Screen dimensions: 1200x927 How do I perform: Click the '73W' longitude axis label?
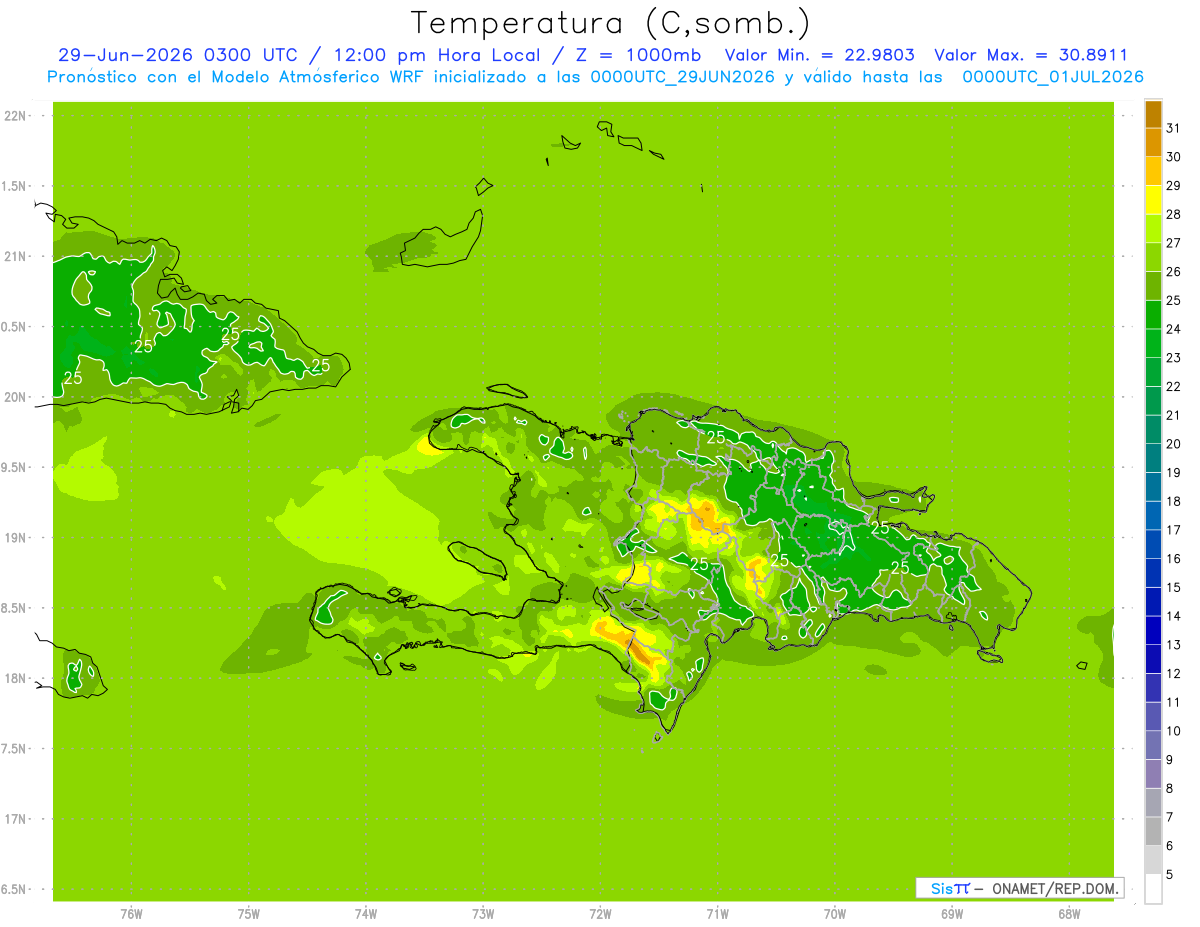tap(483, 914)
